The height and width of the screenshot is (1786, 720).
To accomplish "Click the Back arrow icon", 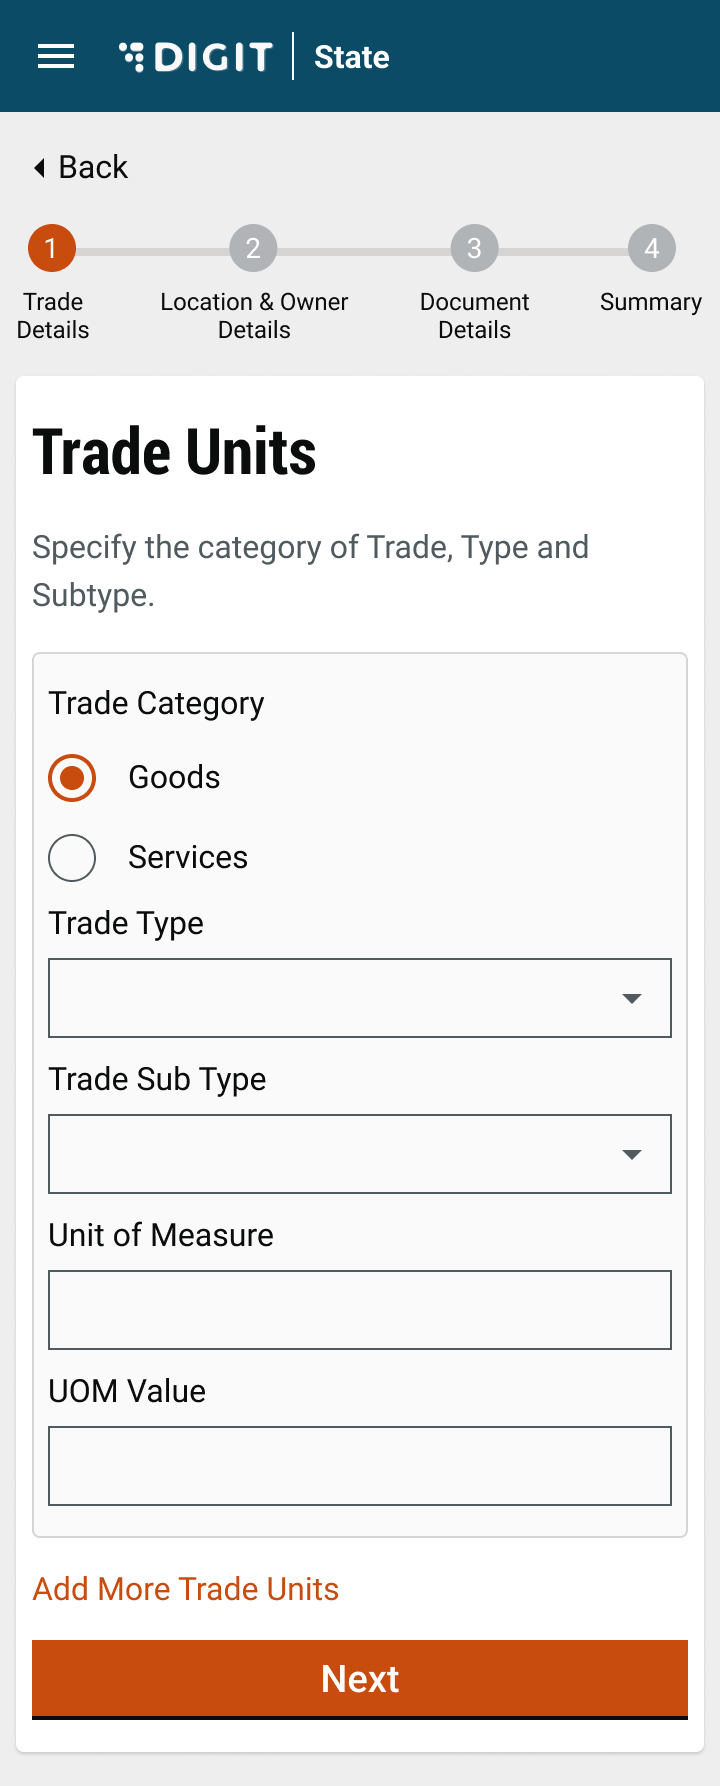I will point(40,167).
